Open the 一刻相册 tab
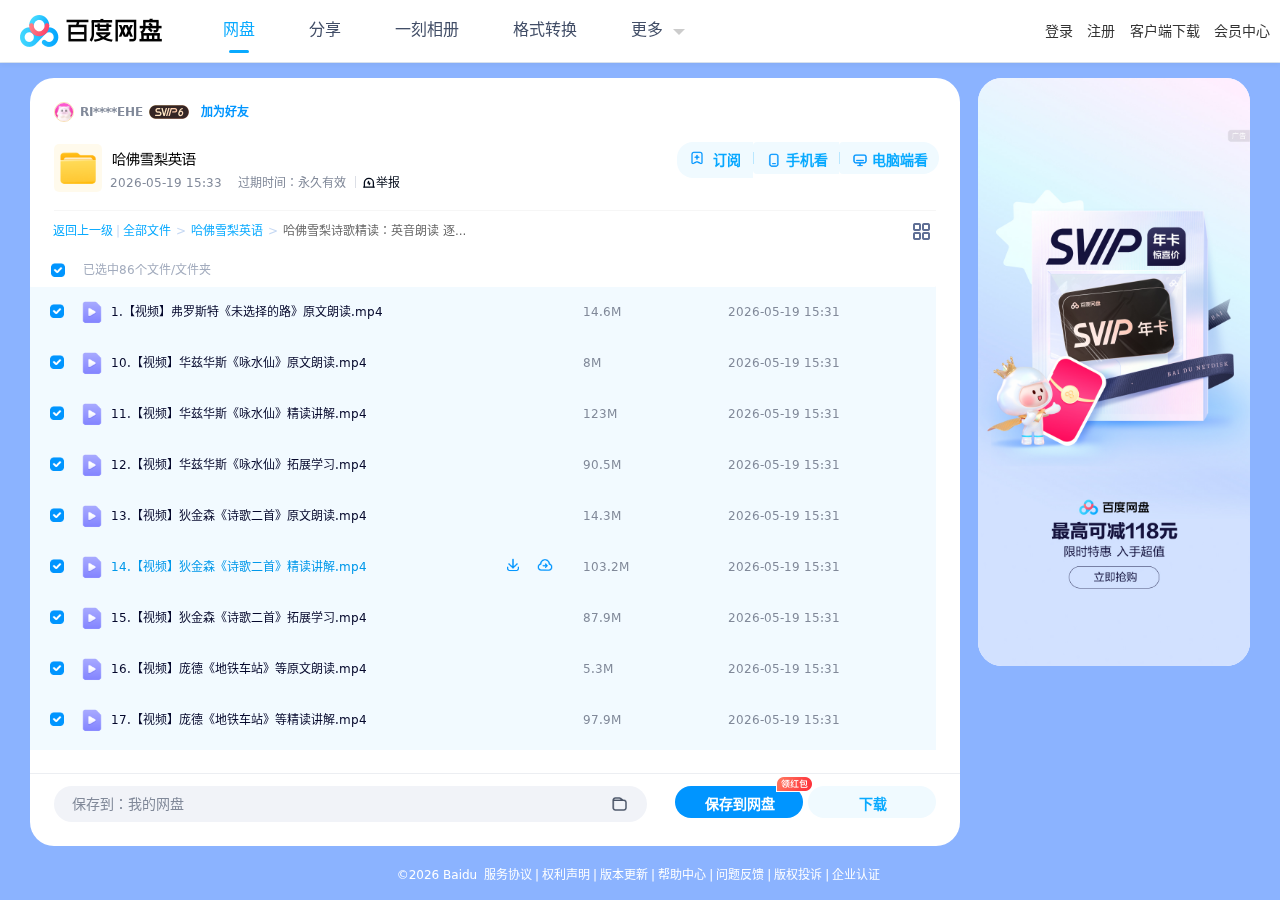This screenshot has width=1280, height=900. coord(427,30)
